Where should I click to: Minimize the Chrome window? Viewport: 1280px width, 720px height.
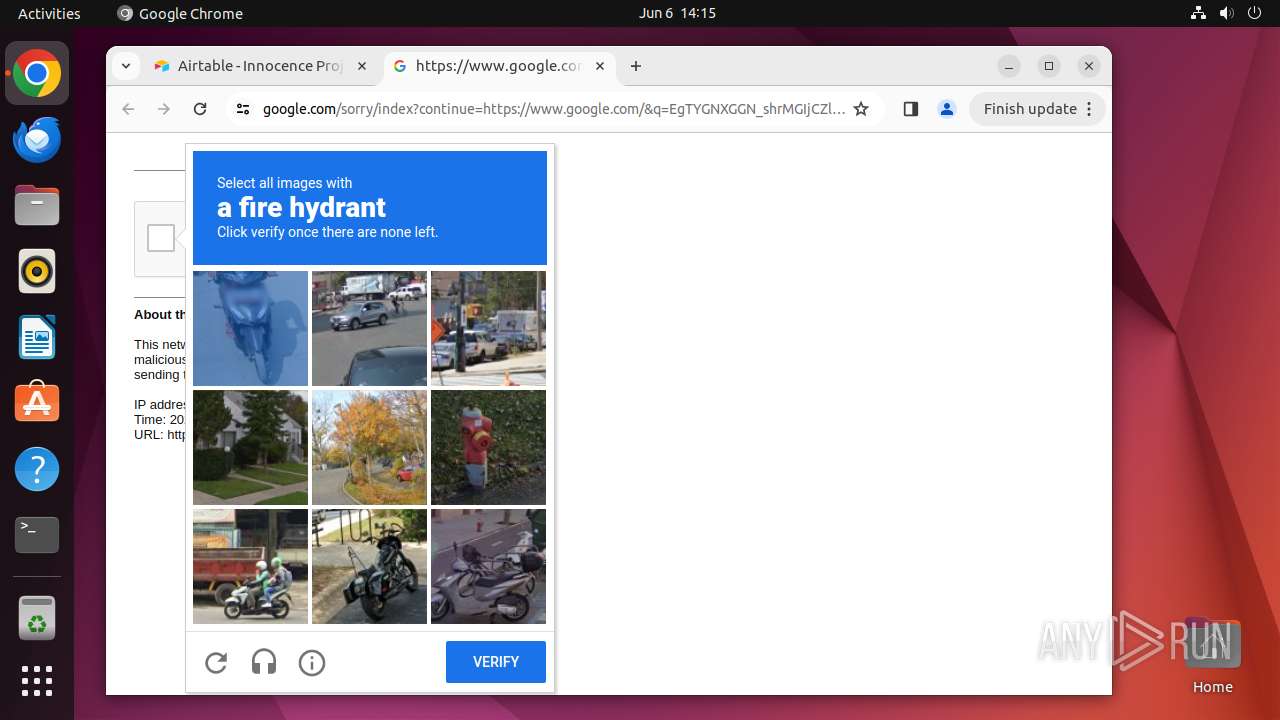pyautogui.click(x=1009, y=66)
